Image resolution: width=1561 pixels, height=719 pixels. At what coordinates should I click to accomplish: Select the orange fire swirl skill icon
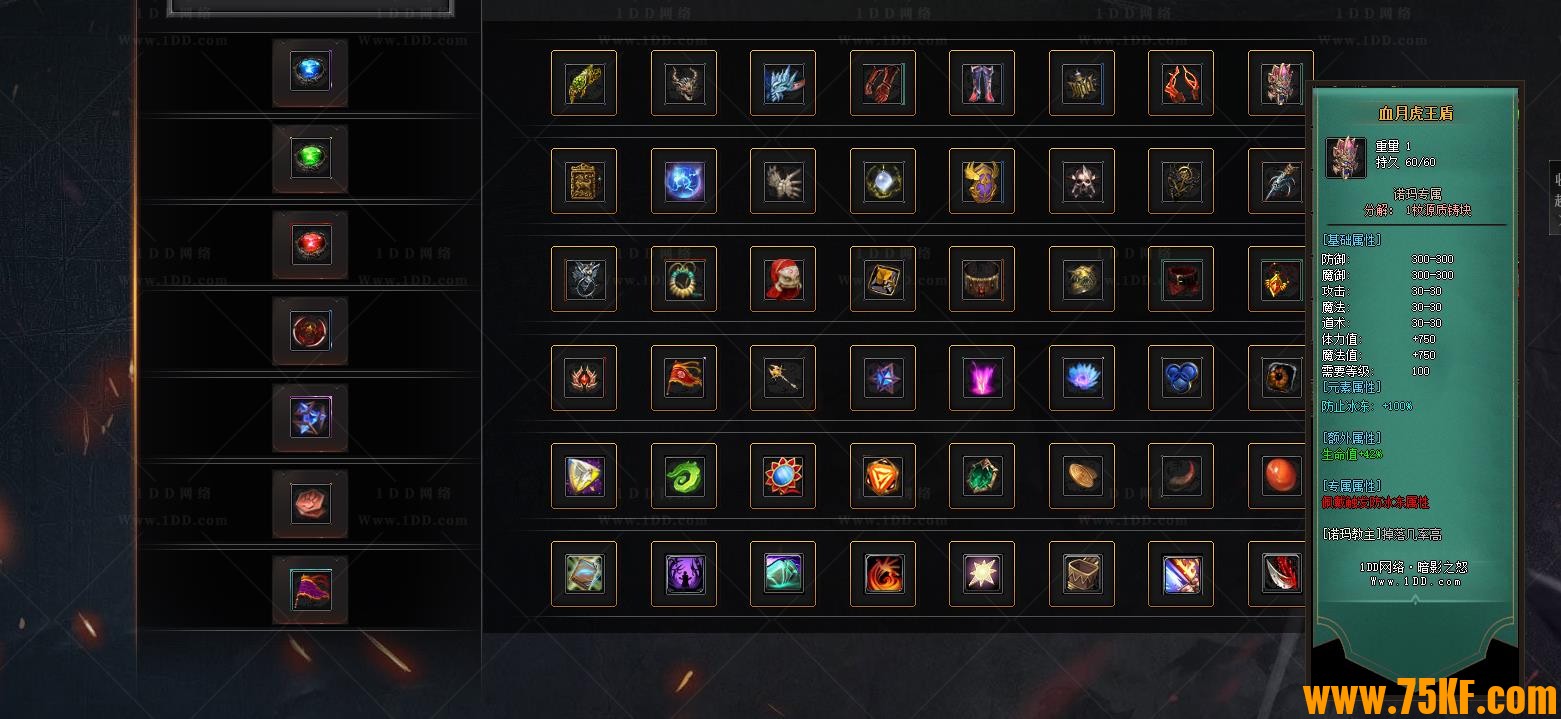click(x=883, y=574)
